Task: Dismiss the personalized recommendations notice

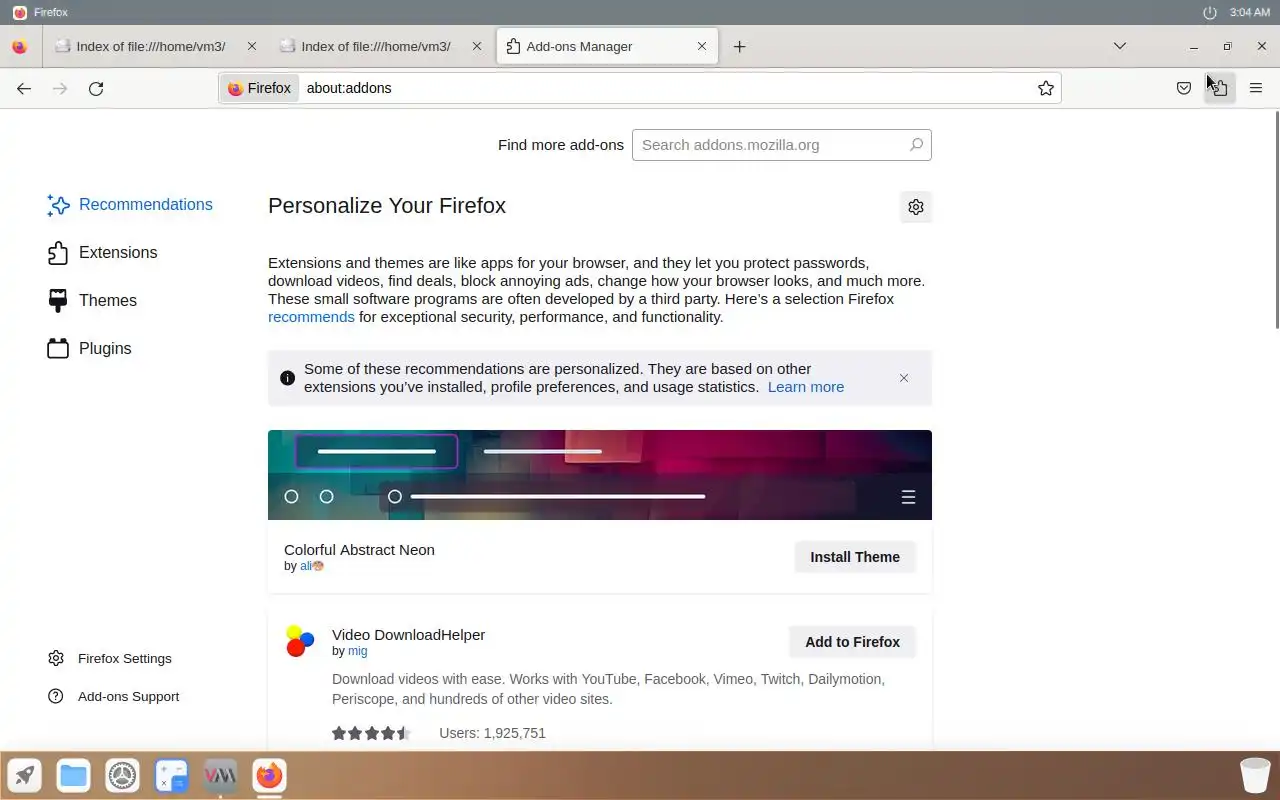Action: pos(904,378)
